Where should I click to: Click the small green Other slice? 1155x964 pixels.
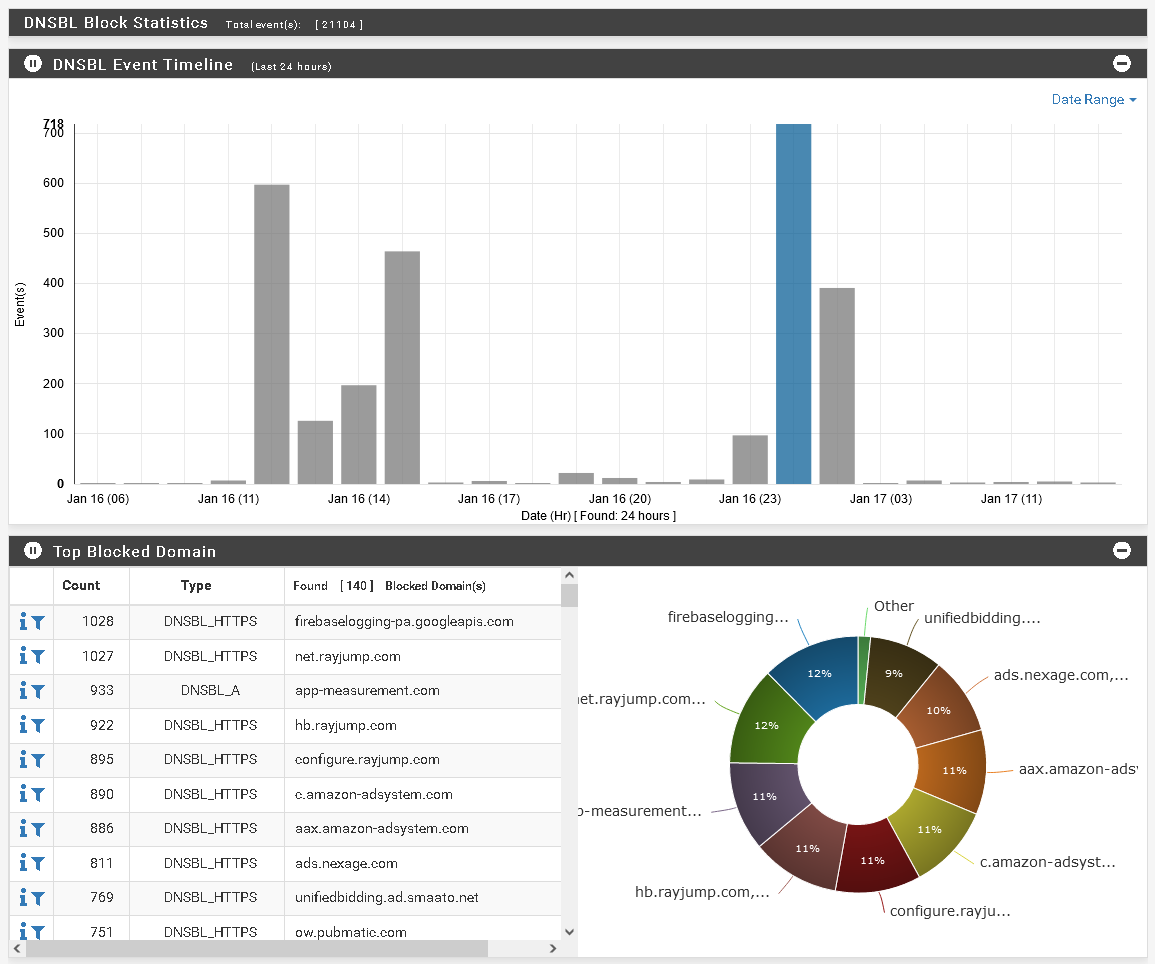point(864,669)
